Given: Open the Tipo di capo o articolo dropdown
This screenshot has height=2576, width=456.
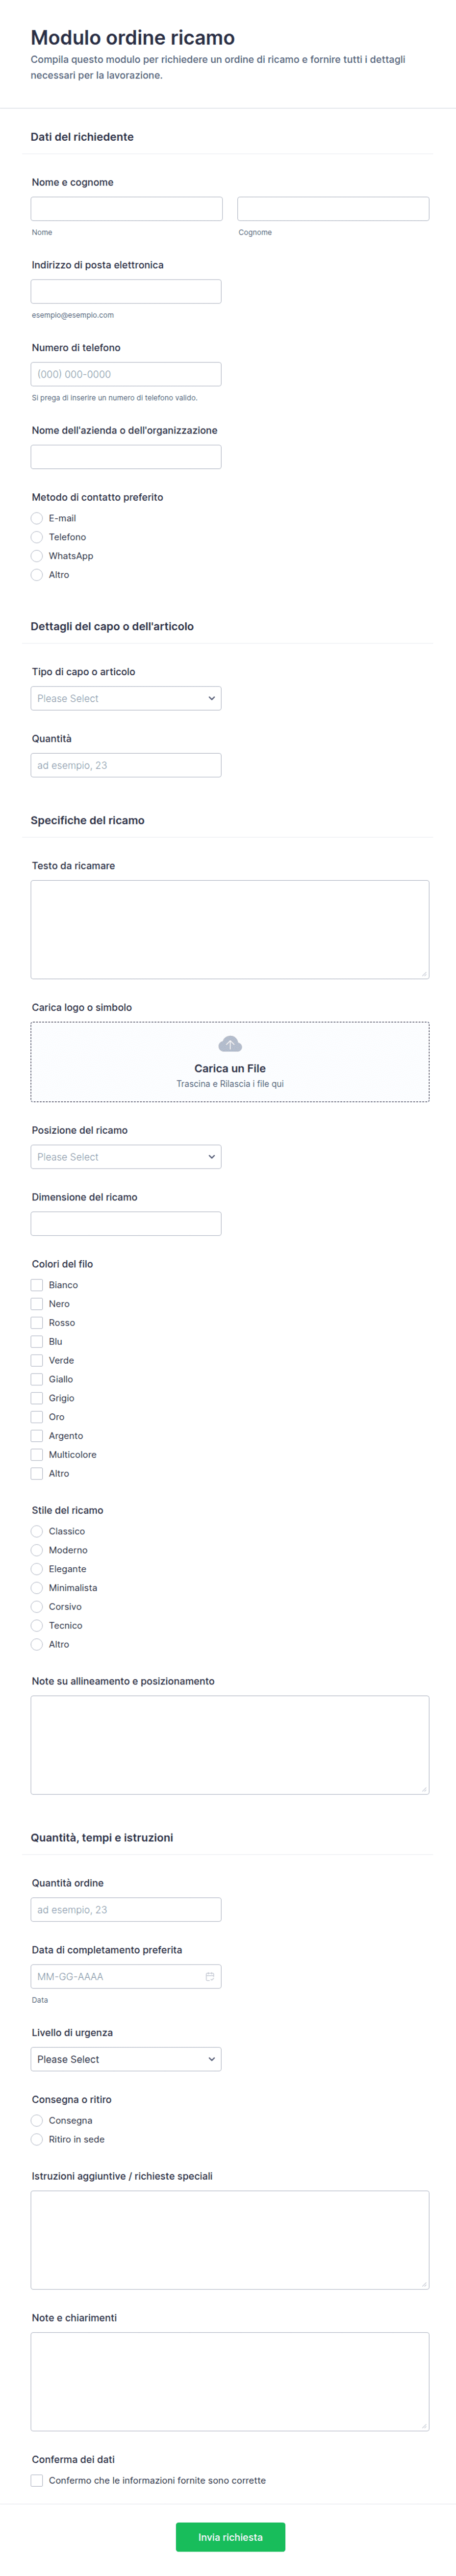Looking at the screenshot, I should (x=126, y=699).
